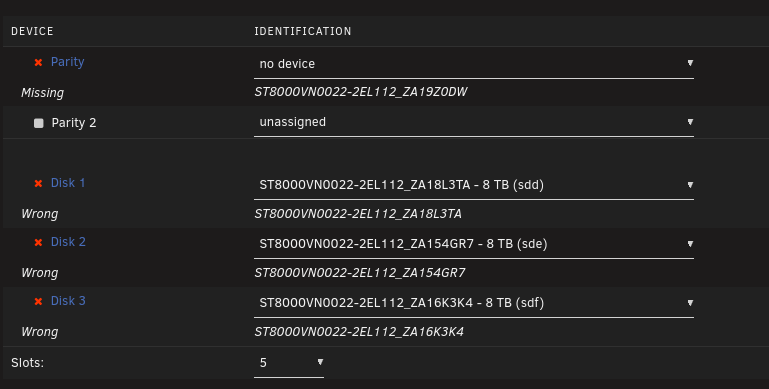This screenshot has width=769, height=389.
Task: Click the IDENTIFICATION column header
Action: click(x=303, y=31)
